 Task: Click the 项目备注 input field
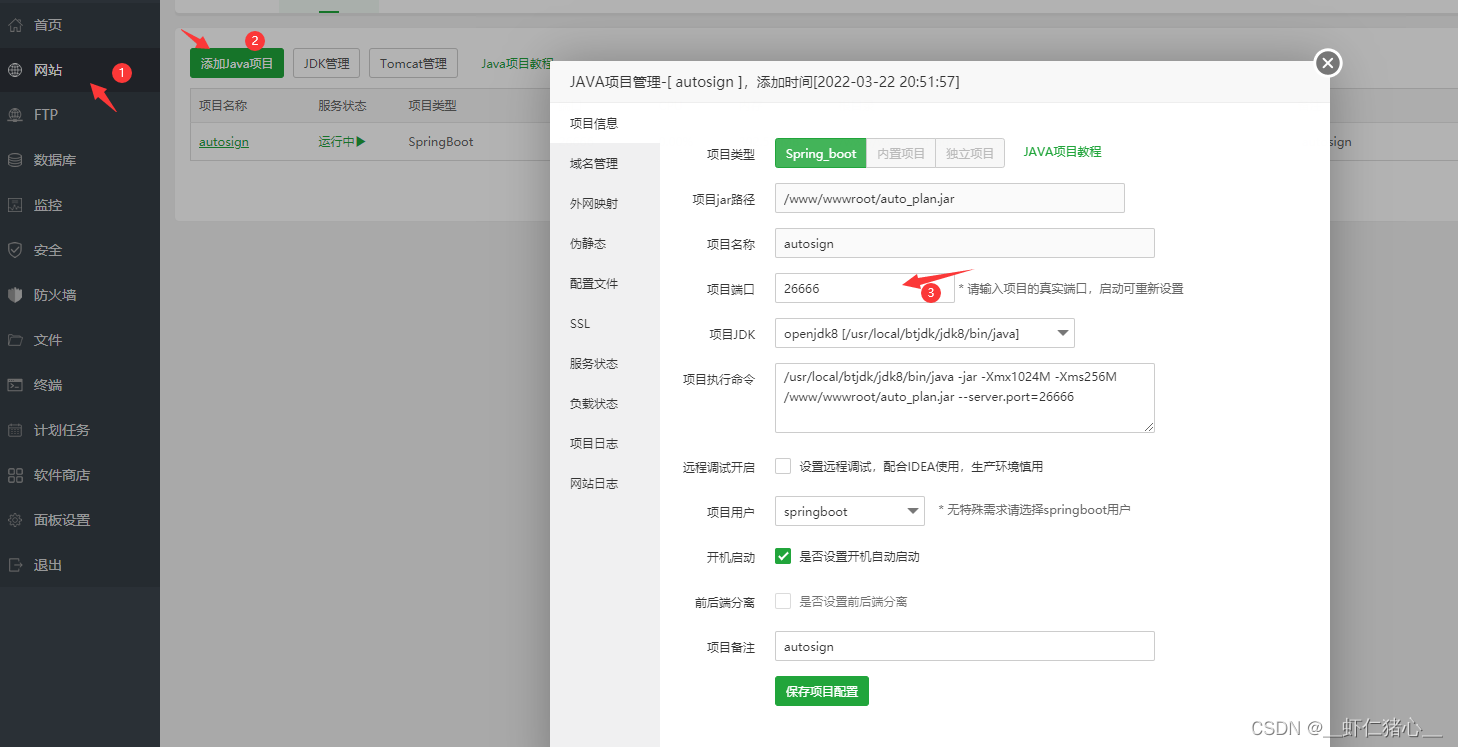(965, 646)
